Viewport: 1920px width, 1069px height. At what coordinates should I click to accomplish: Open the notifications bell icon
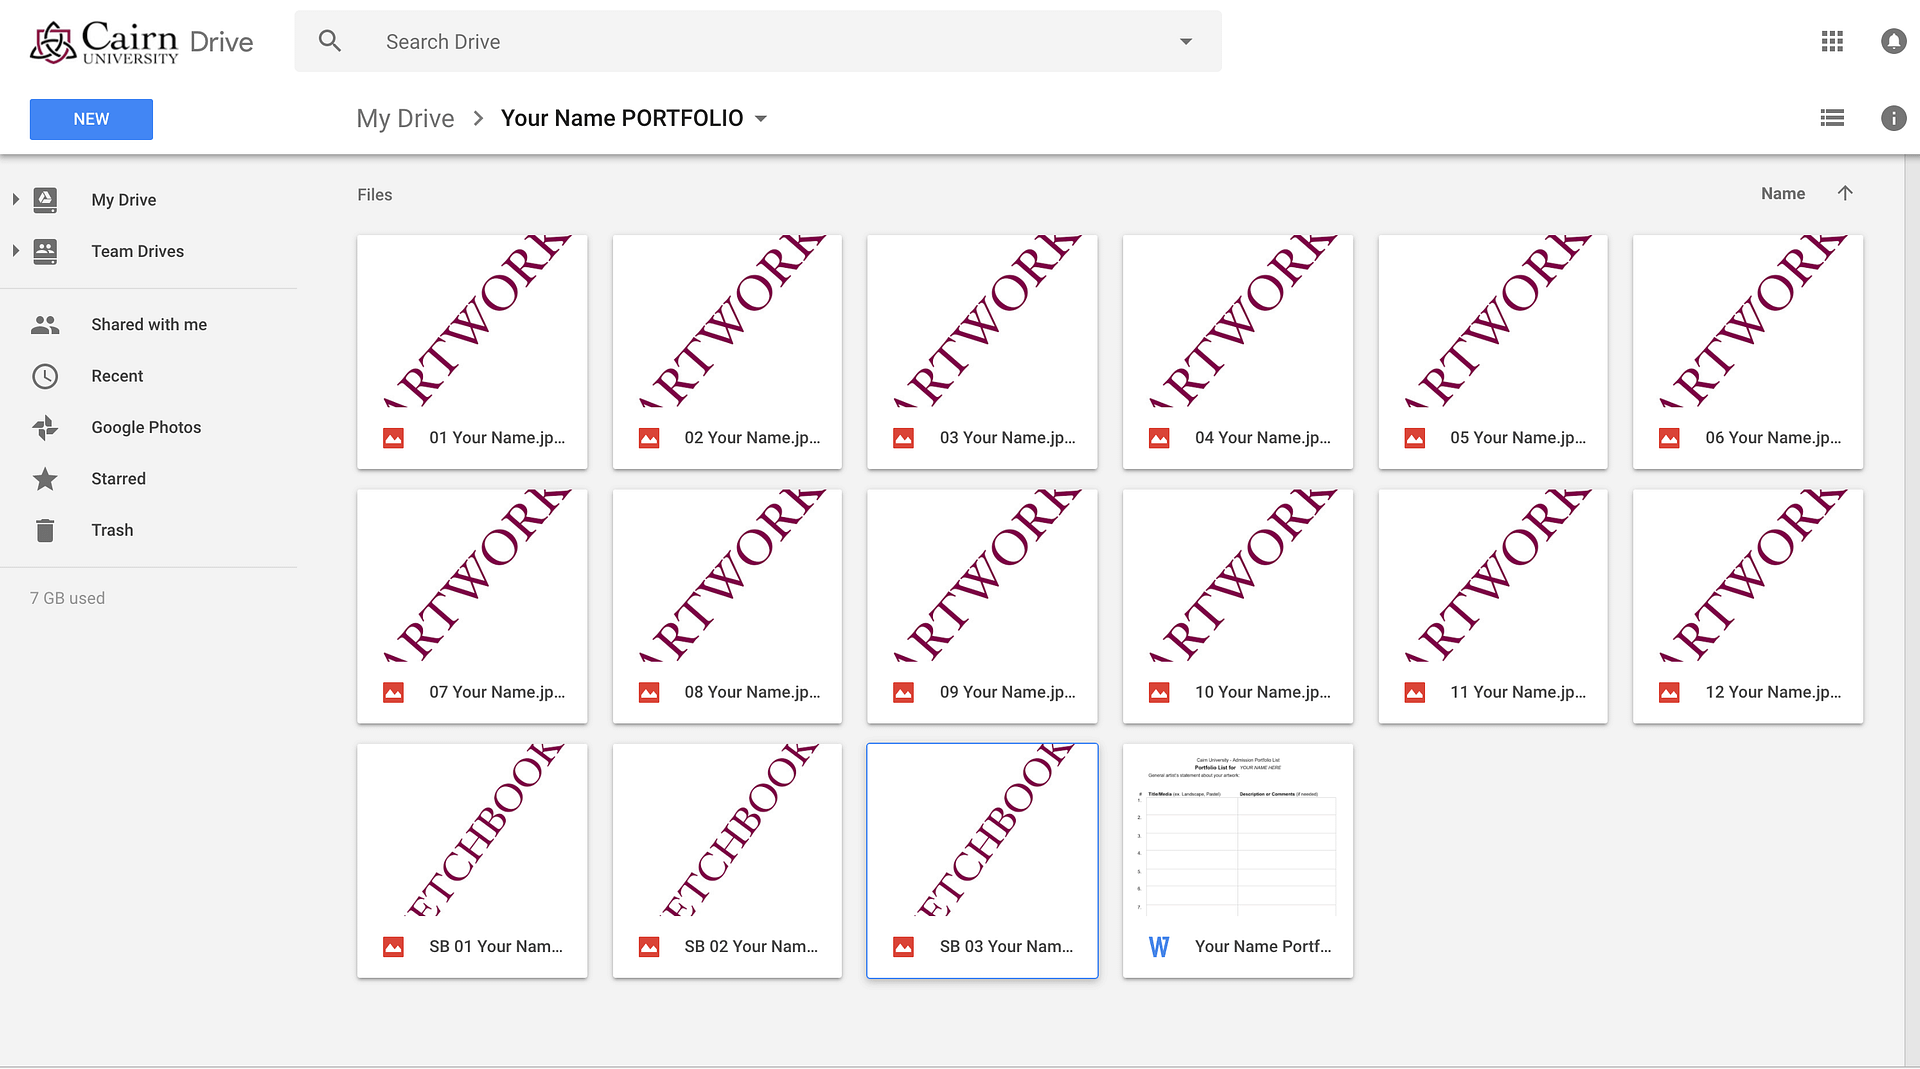click(1893, 41)
